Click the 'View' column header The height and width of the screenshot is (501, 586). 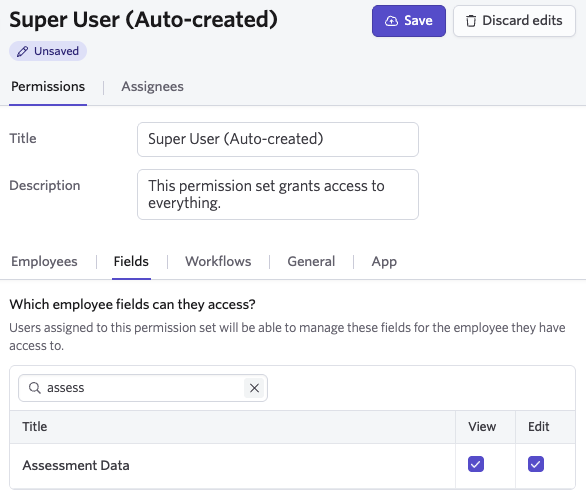(x=482, y=427)
